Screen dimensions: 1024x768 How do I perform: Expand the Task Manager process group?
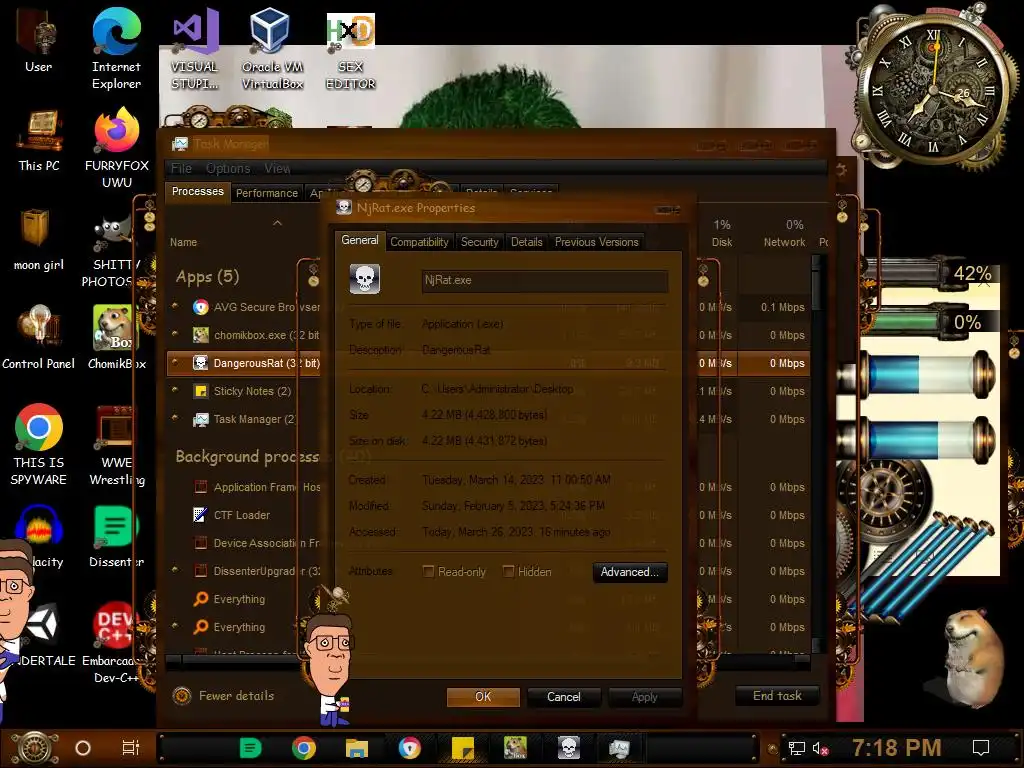[x=175, y=418]
